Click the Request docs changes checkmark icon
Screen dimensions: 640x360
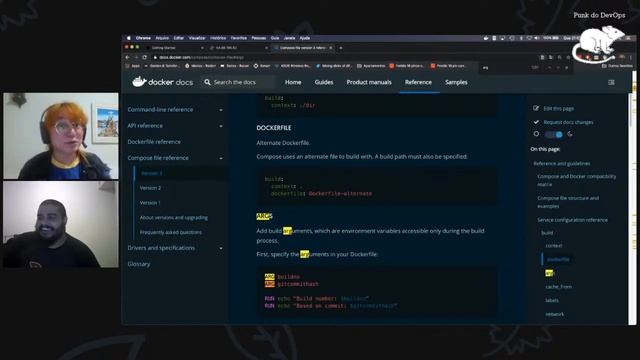click(536, 122)
